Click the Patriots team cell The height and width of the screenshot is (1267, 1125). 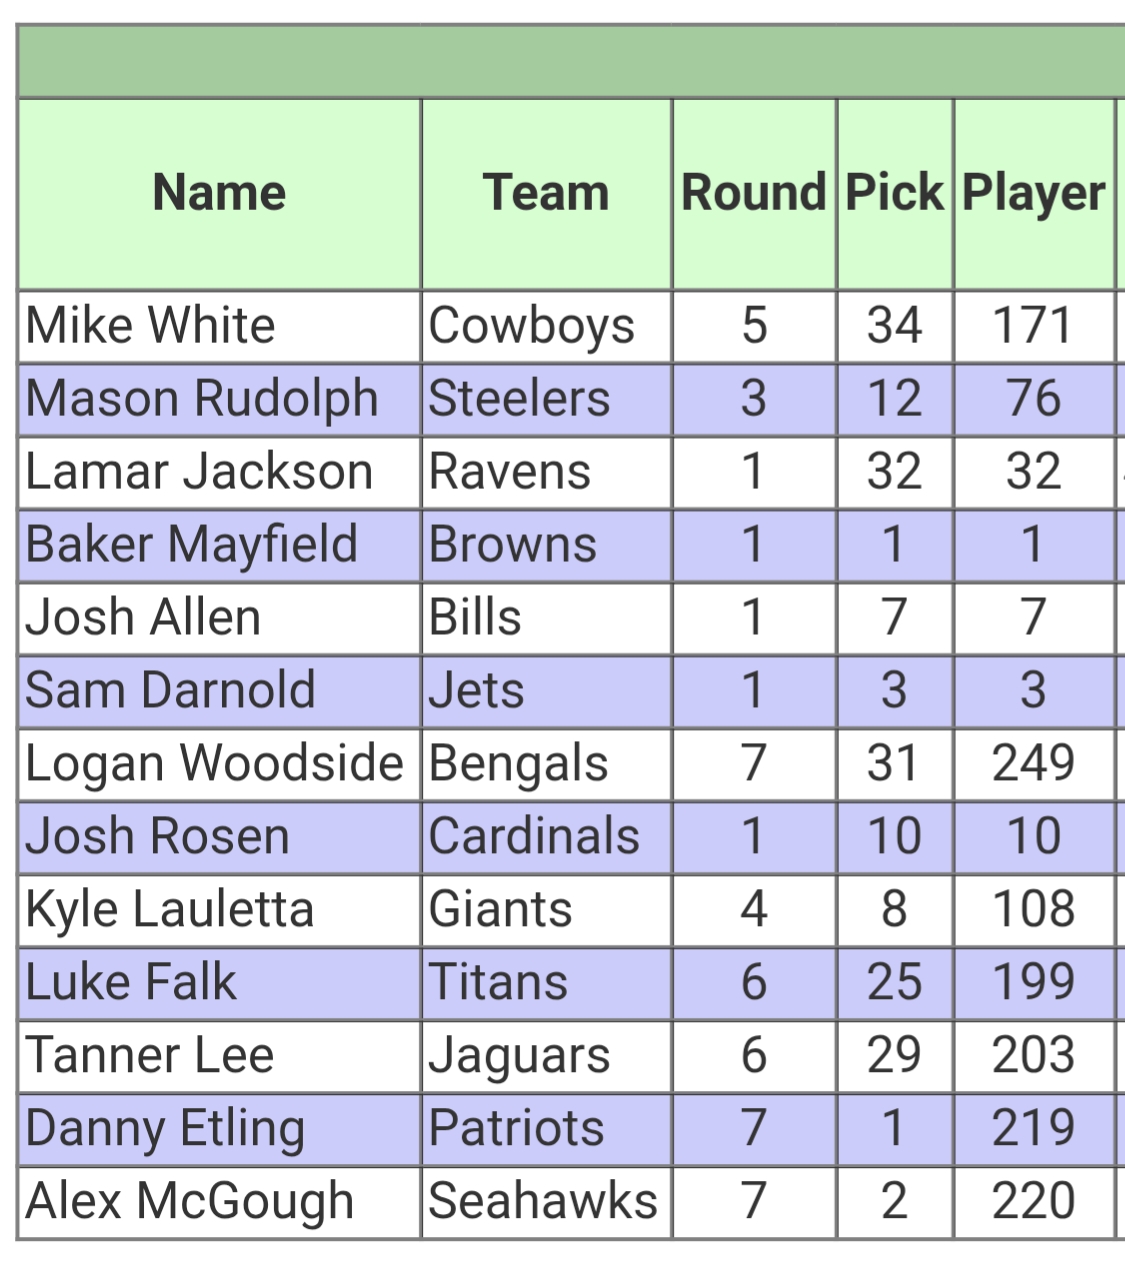pos(516,1129)
